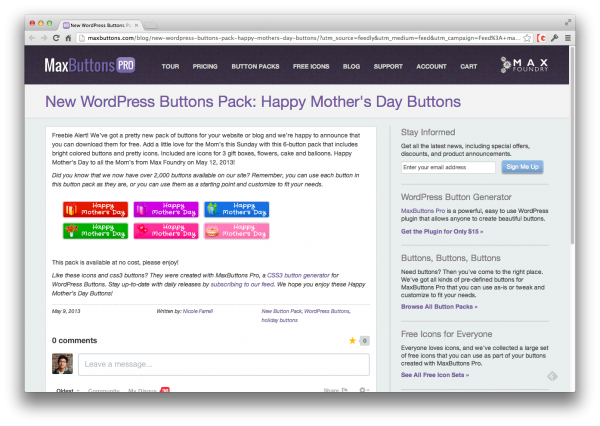Image resolution: width=600 pixels, height=426 pixels.
Task: Toggle fullscreen with the expand arrows icon
Action: tap(568, 23)
